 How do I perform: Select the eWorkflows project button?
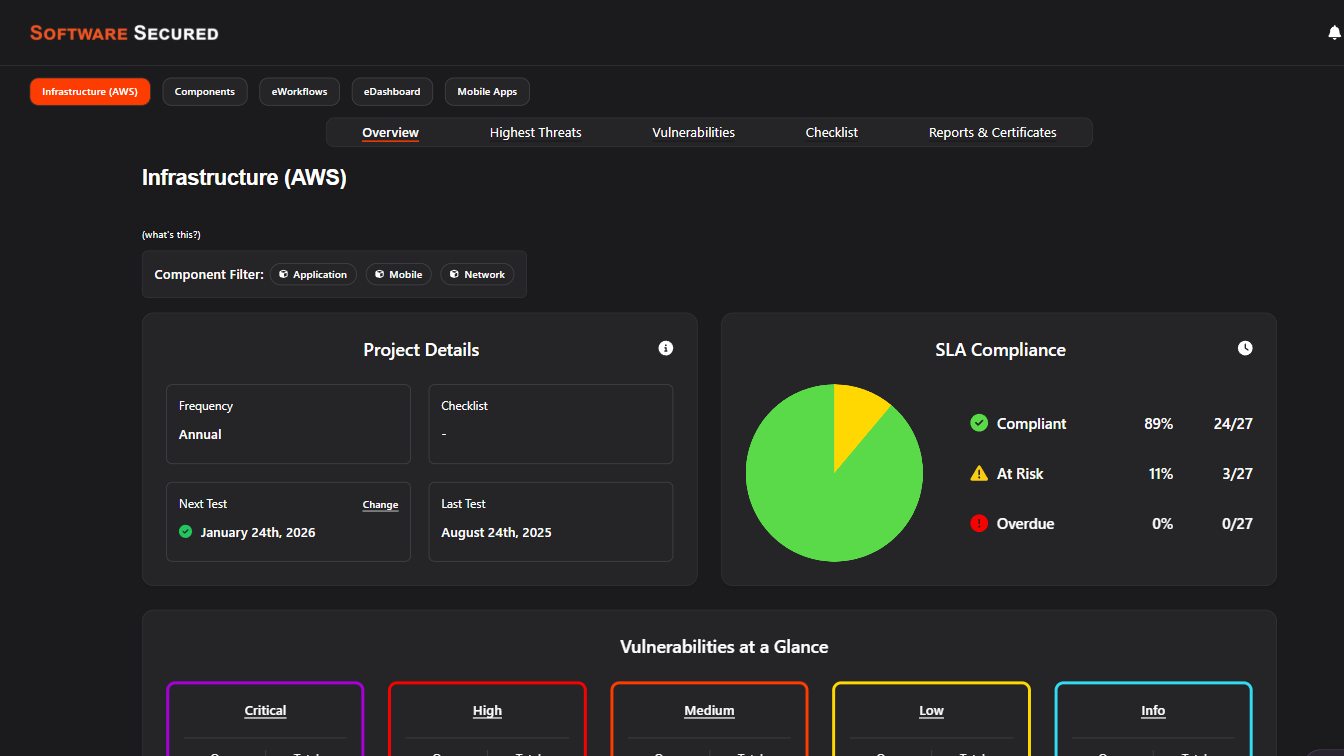[x=299, y=92]
